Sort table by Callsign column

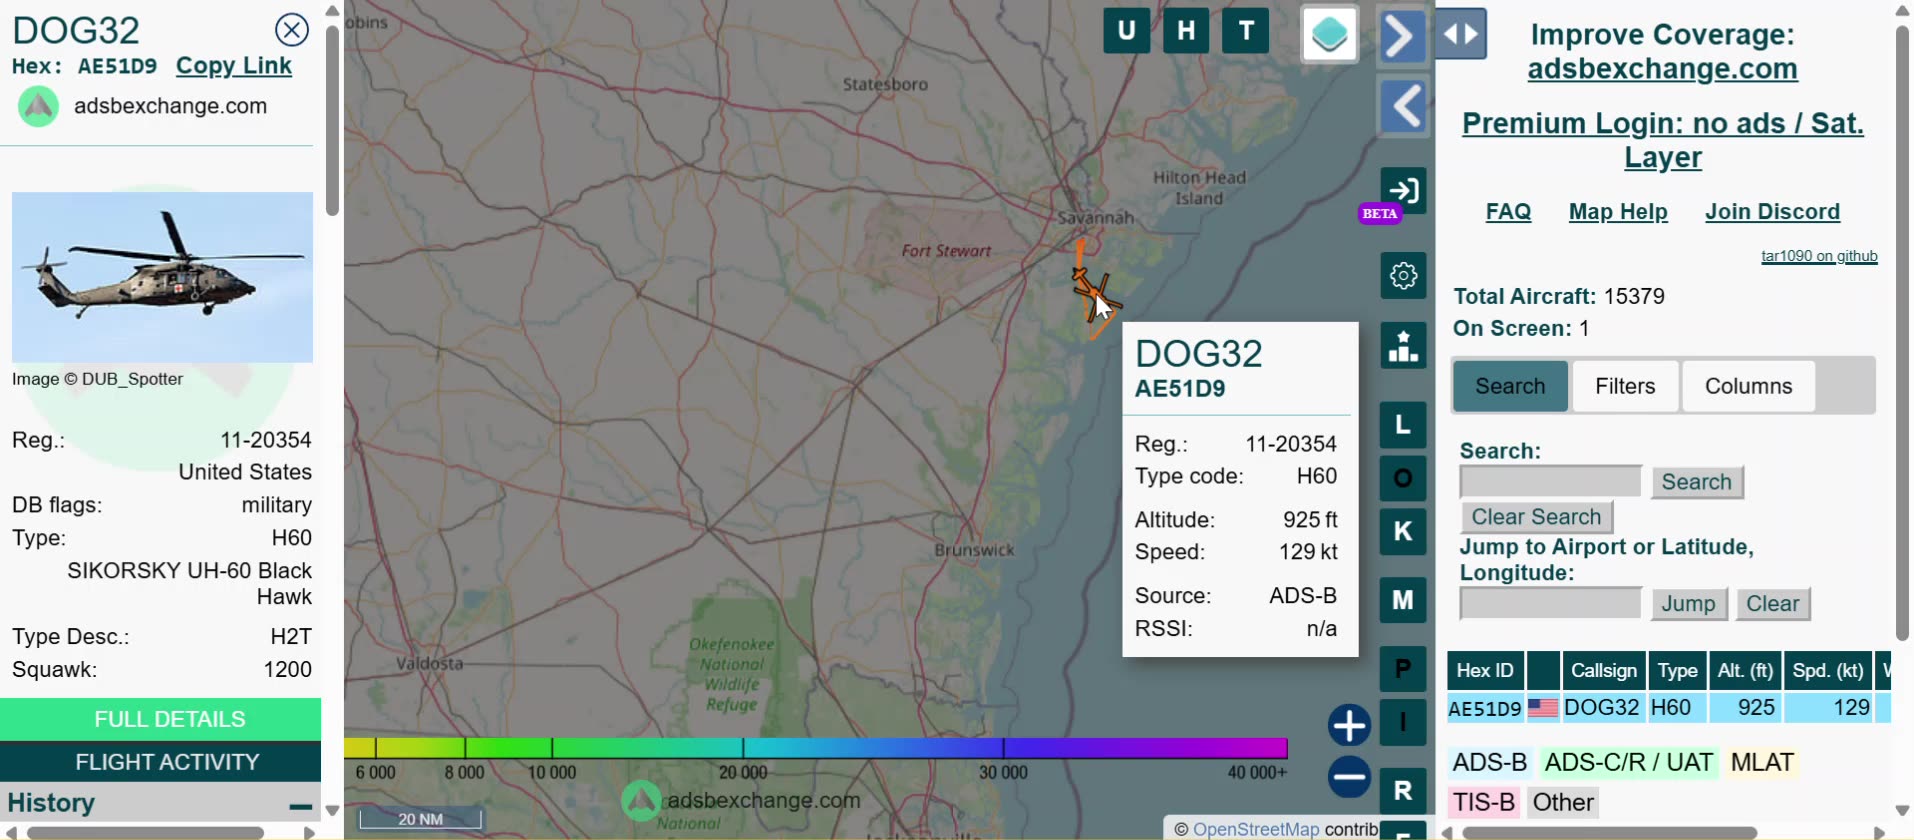click(x=1603, y=671)
